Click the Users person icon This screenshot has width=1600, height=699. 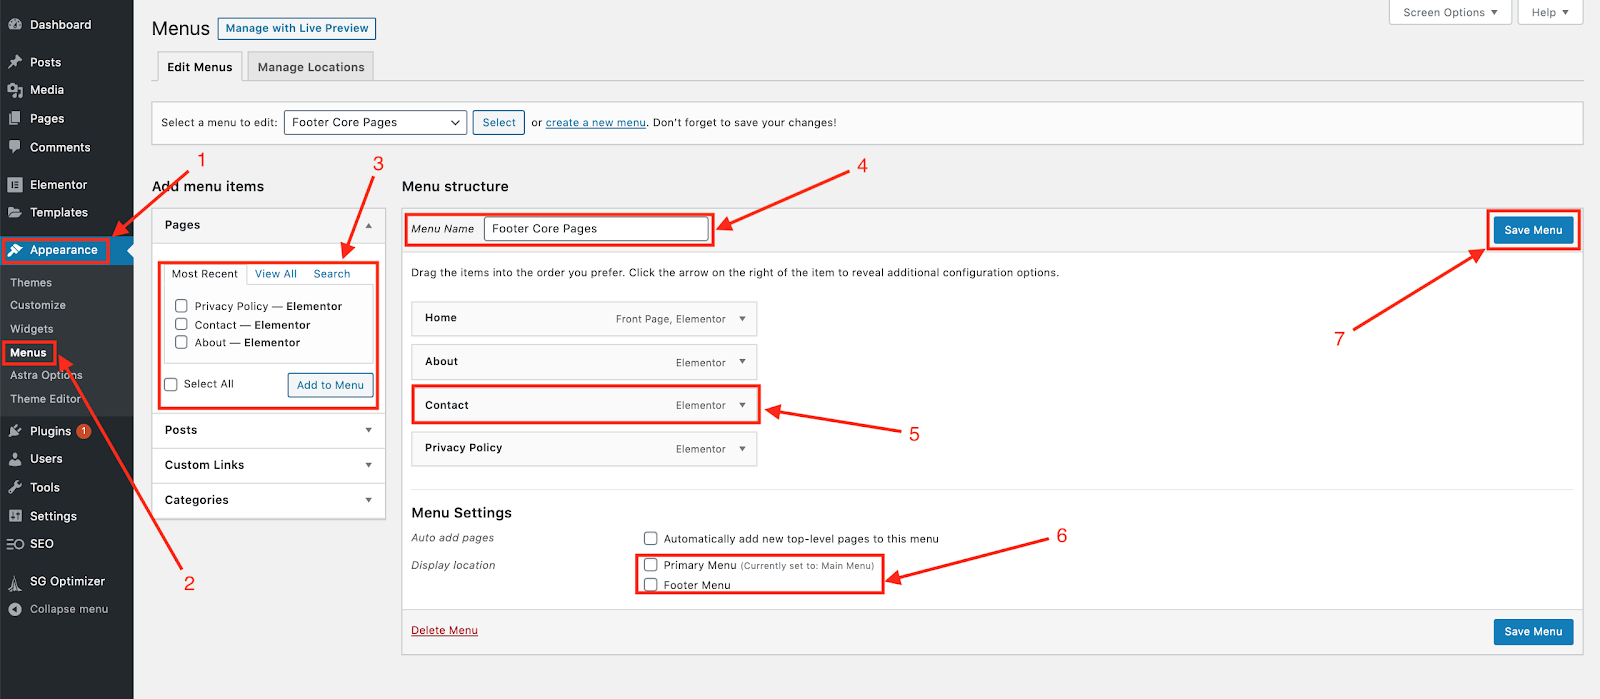click(x=15, y=459)
